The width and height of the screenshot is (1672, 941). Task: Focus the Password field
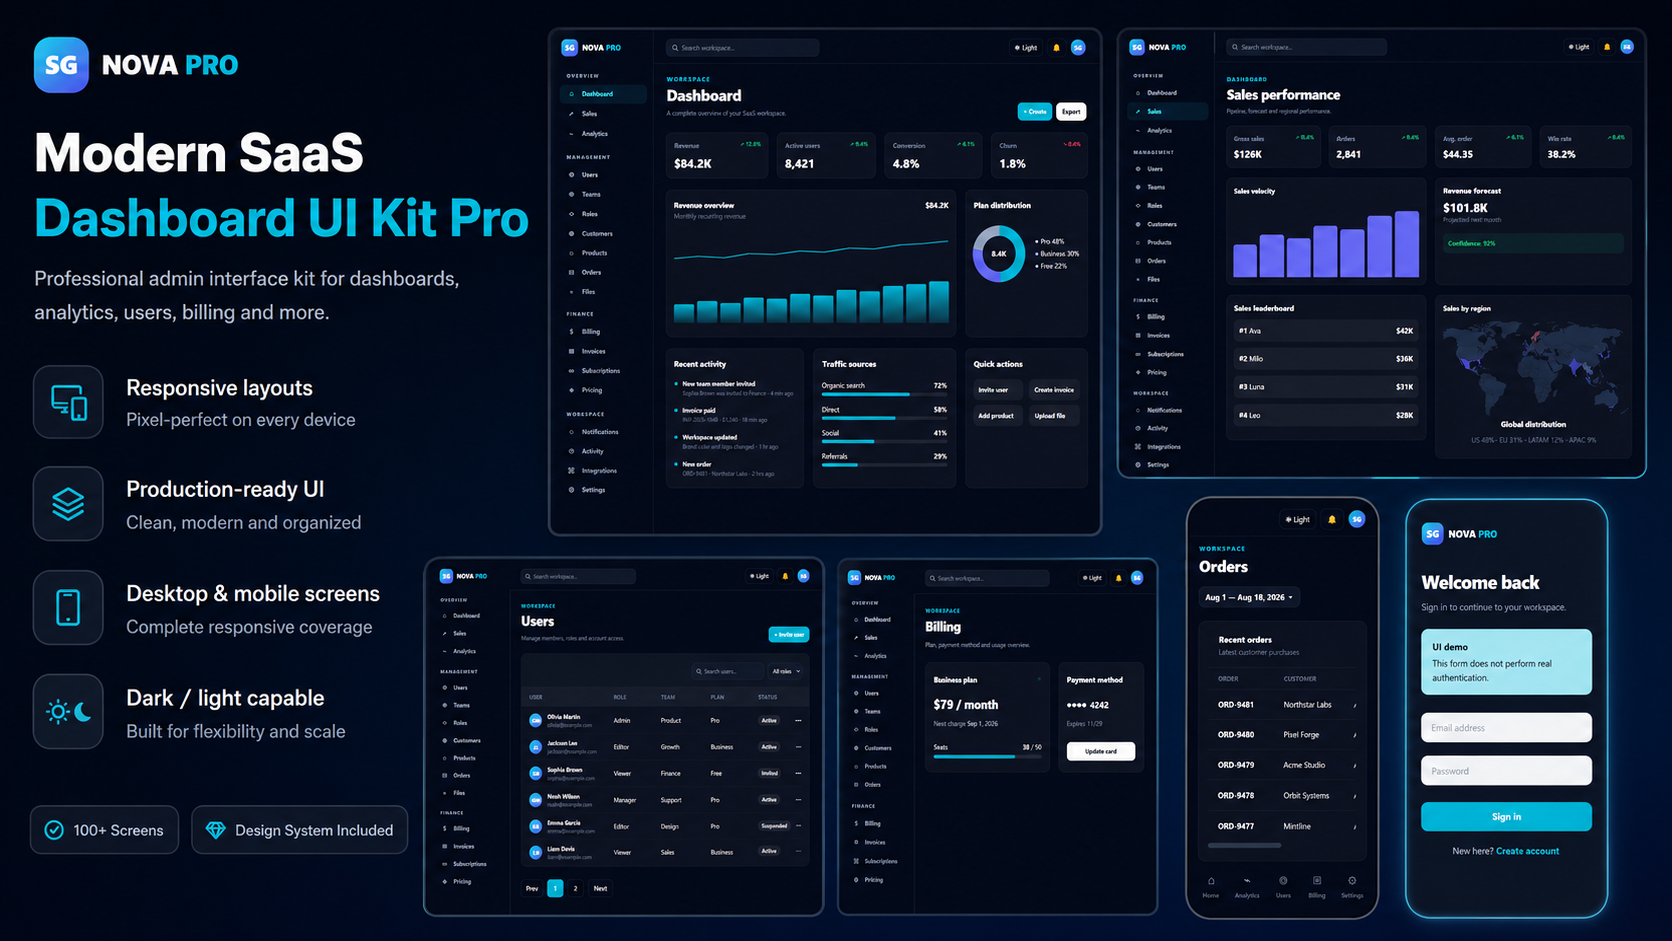1506,771
